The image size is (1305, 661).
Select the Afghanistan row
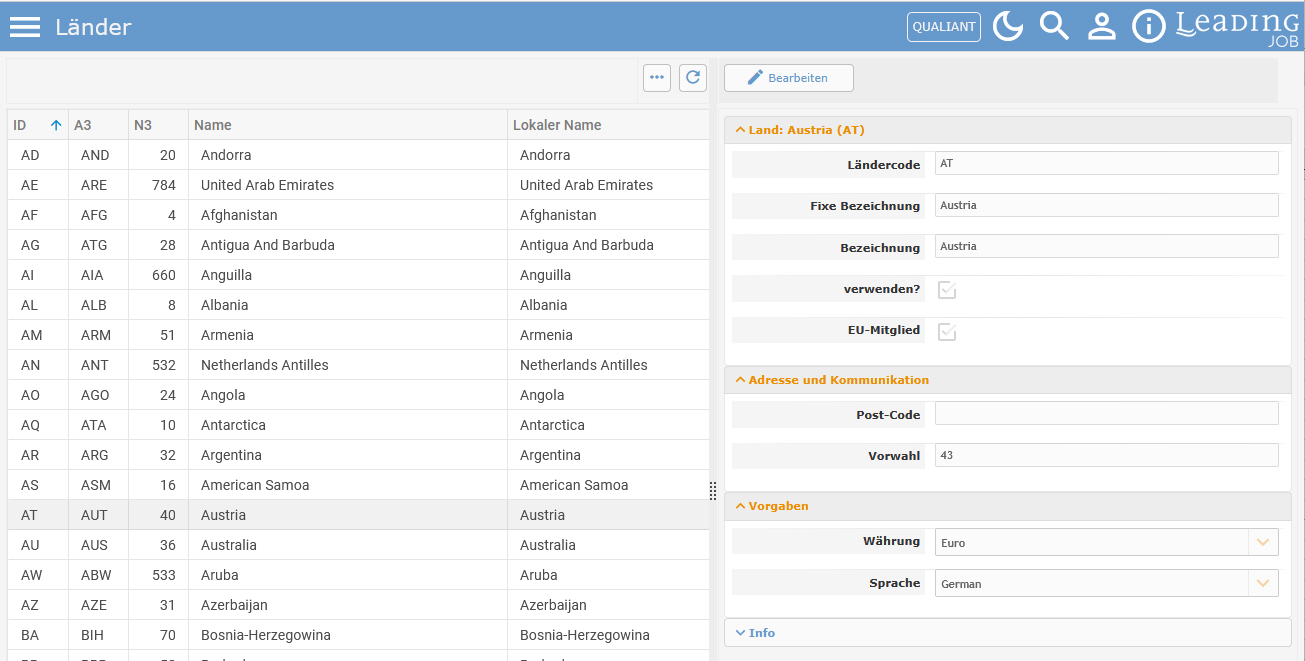click(358, 215)
